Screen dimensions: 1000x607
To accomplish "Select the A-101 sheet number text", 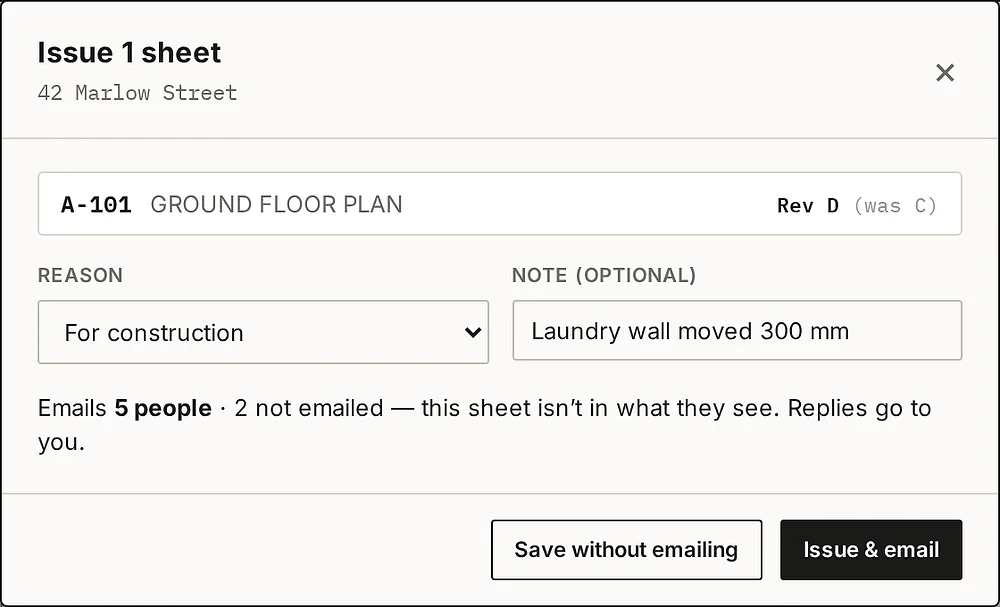I will click(x=96, y=205).
